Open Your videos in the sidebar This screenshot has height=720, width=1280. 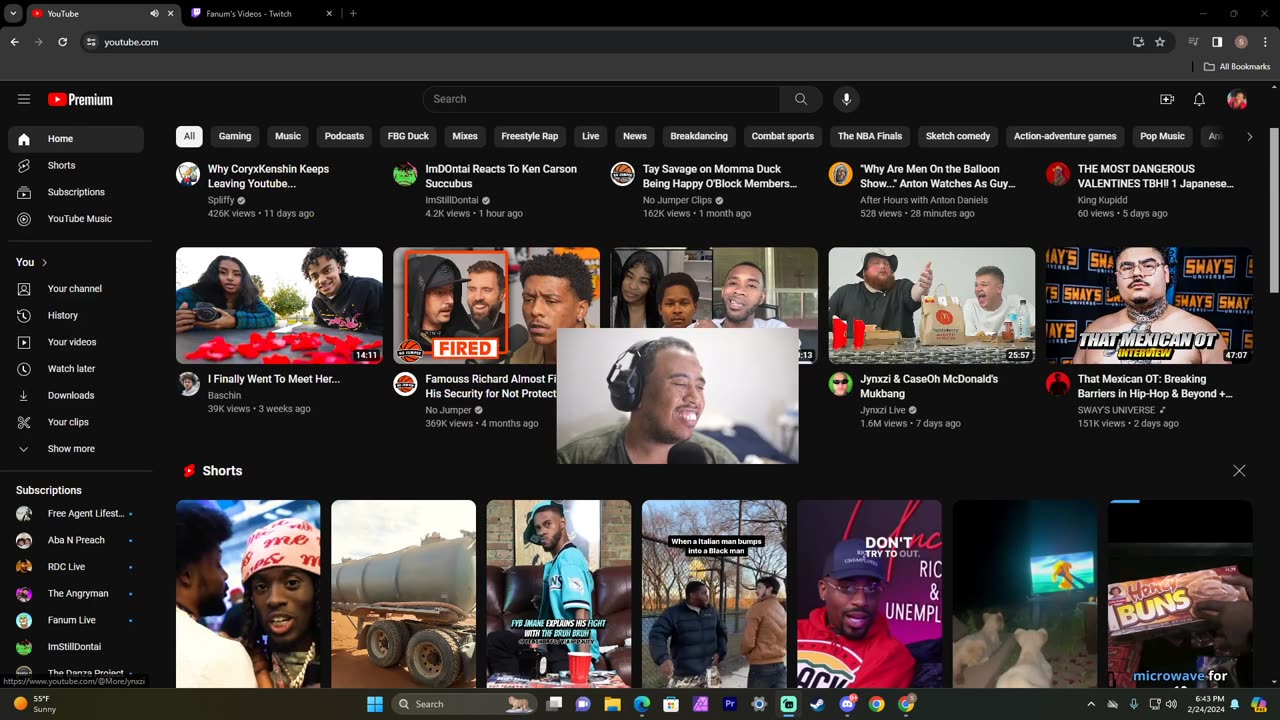click(76, 342)
